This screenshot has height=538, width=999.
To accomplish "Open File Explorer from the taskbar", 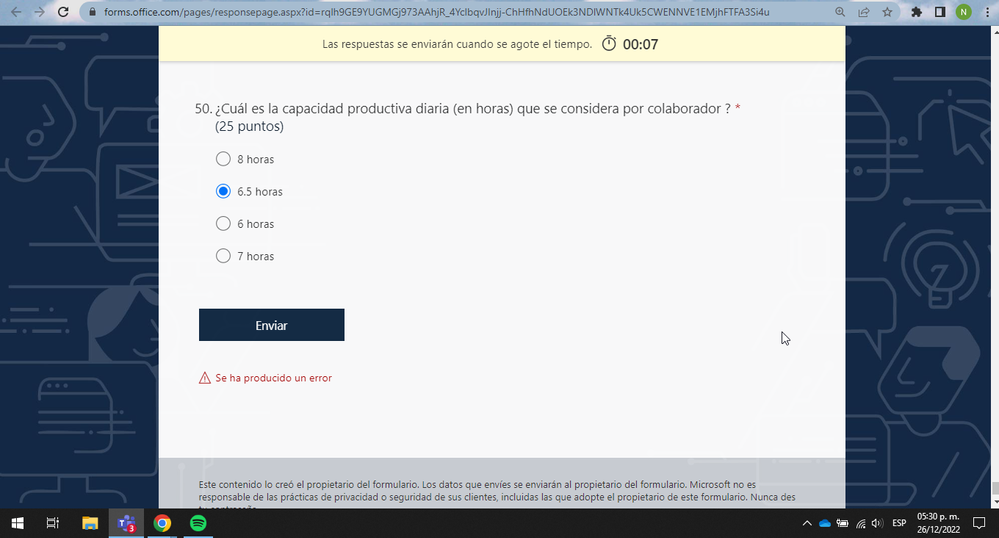I will pos(90,523).
